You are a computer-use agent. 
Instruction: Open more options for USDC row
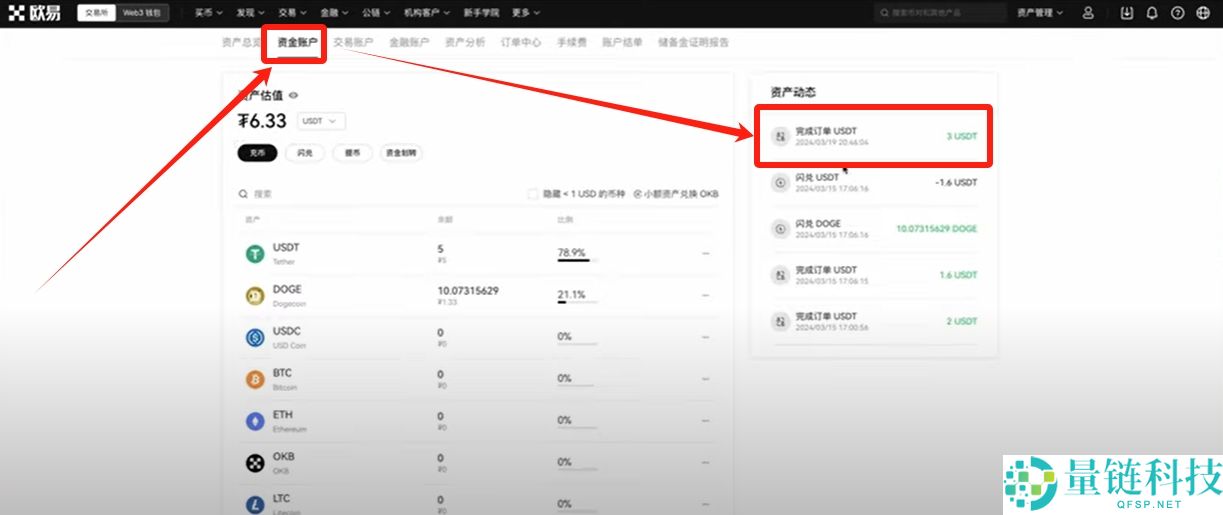[706, 338]
